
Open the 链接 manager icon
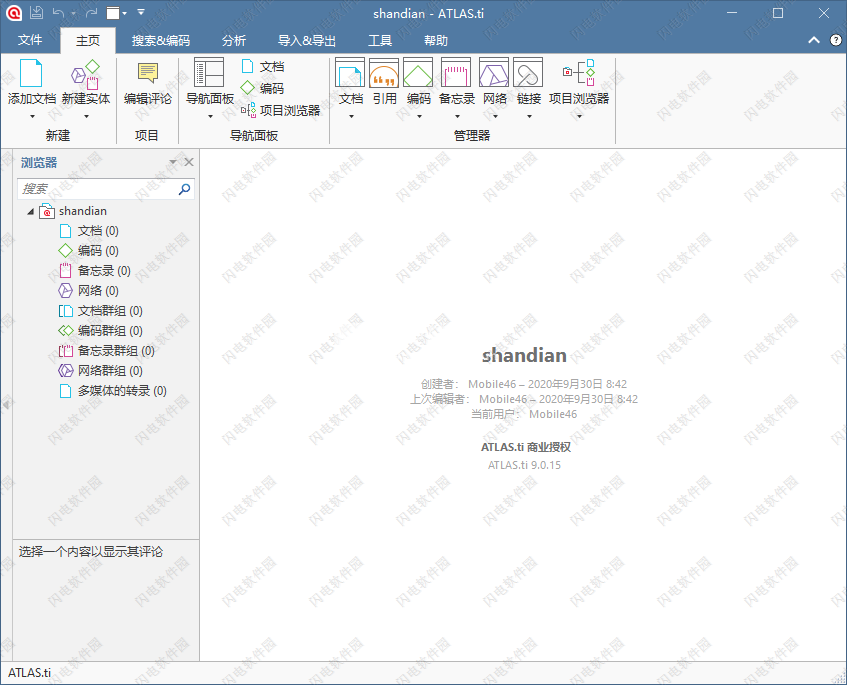point(528,72)
